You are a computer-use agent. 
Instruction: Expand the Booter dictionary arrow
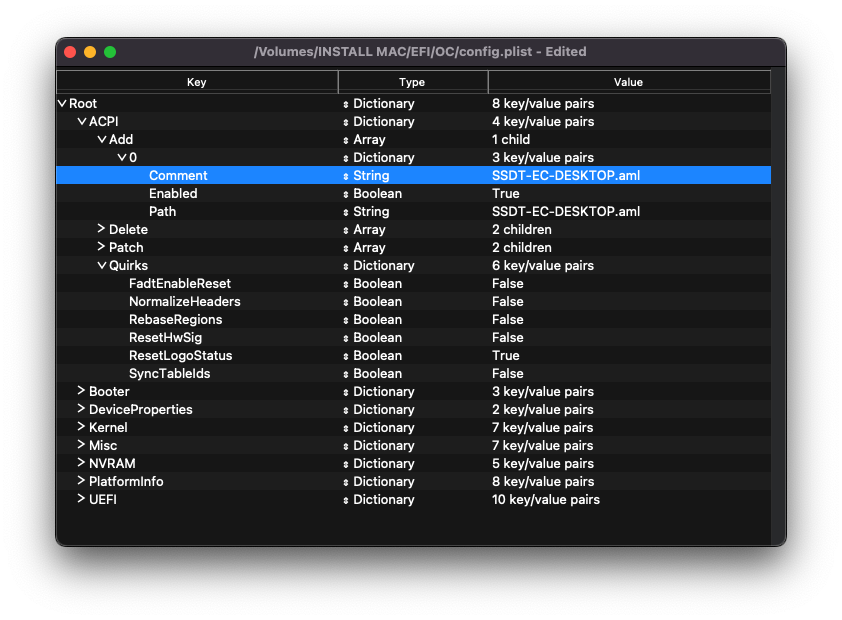coord(81,392)
